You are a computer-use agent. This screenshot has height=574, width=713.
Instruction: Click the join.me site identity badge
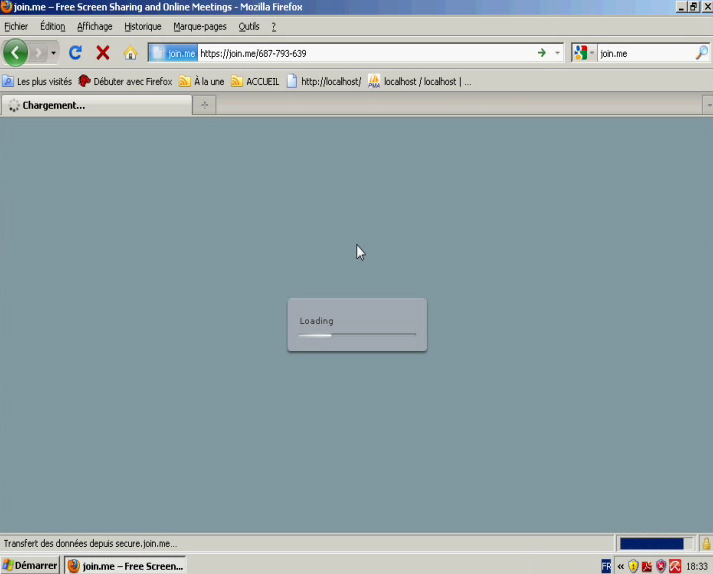click(x=174, y=53)
